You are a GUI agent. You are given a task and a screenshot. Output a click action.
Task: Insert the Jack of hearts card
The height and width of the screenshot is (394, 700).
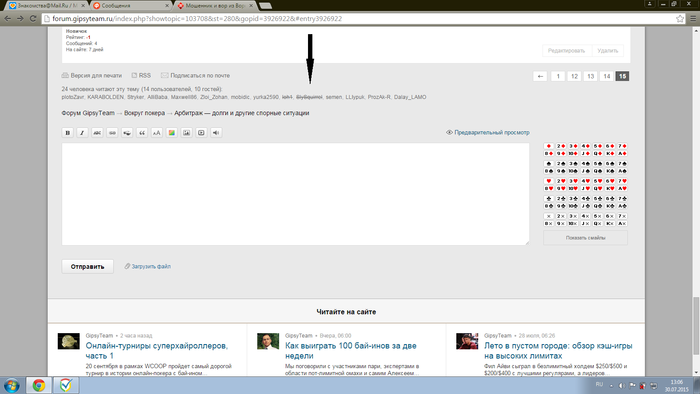click(x=585, y=188)
